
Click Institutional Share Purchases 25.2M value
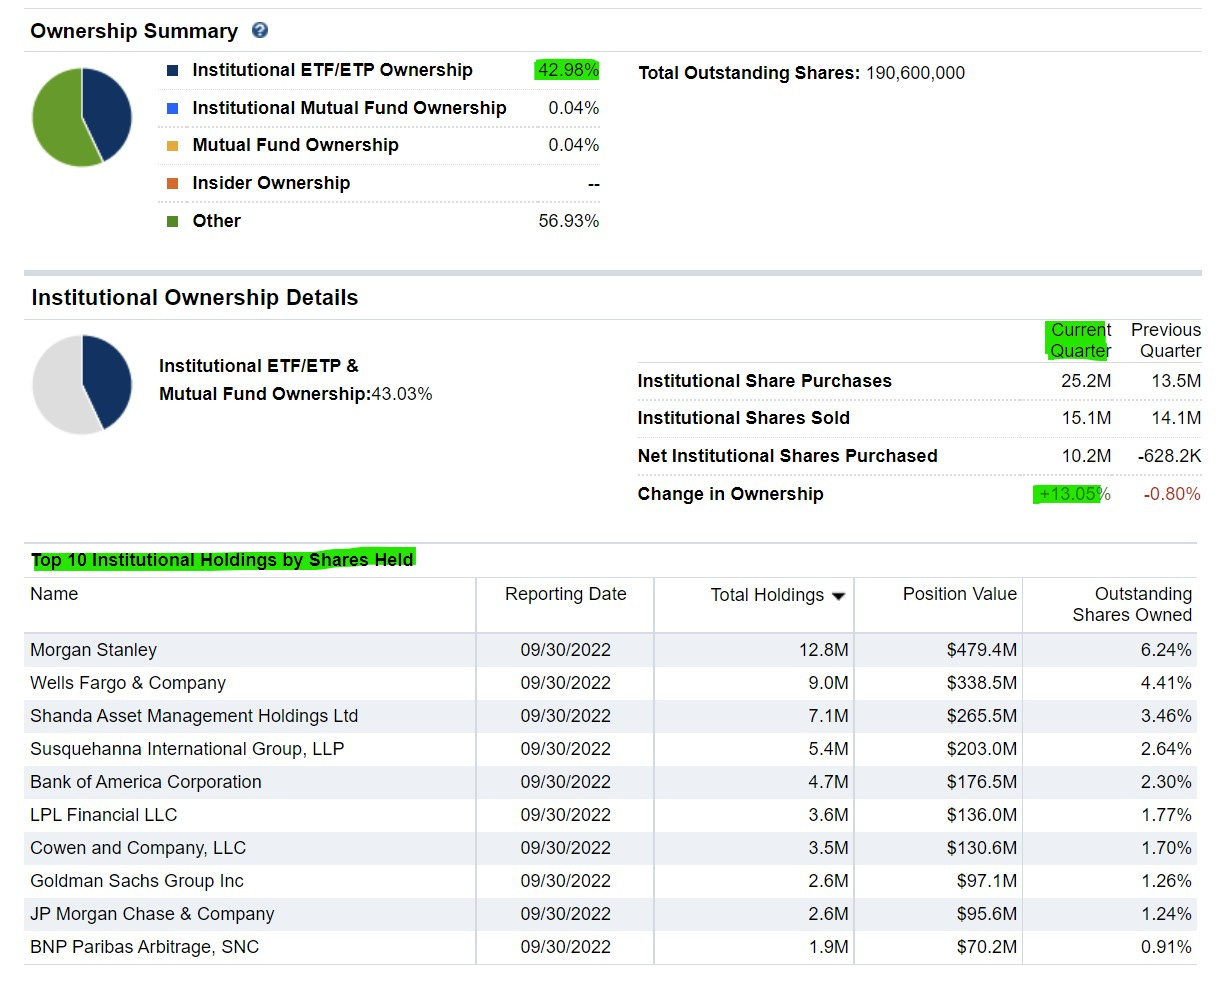click(1086, 381)
